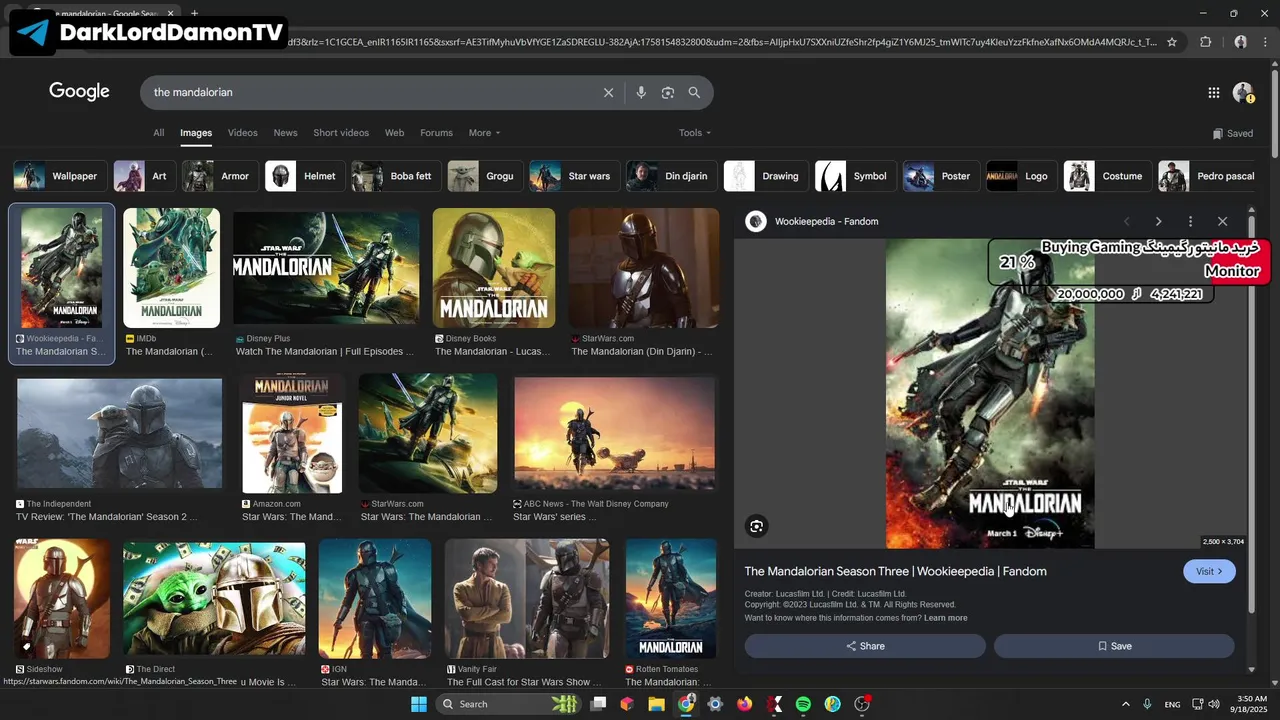The height and width of the screenshot is (720, 1280).
Task: Switch to the Videos tab
Action: (242, 133)
